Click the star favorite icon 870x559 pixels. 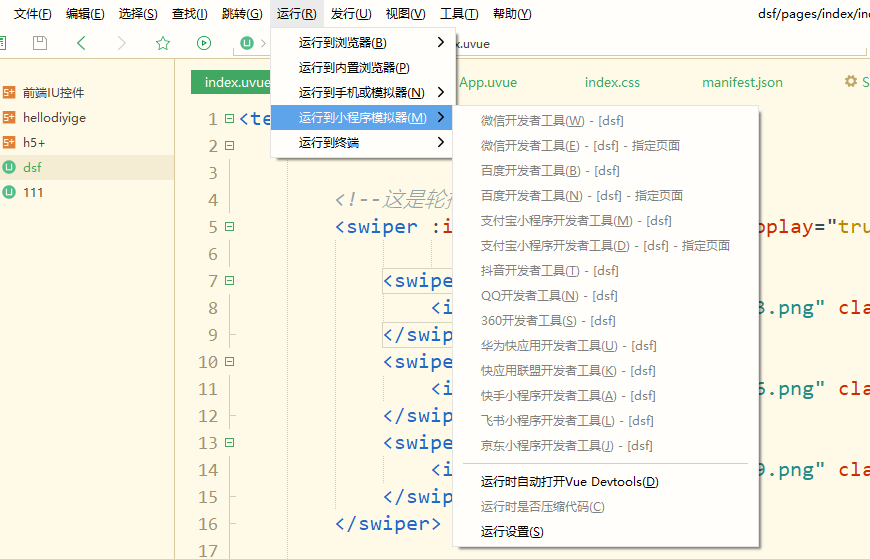163,43
